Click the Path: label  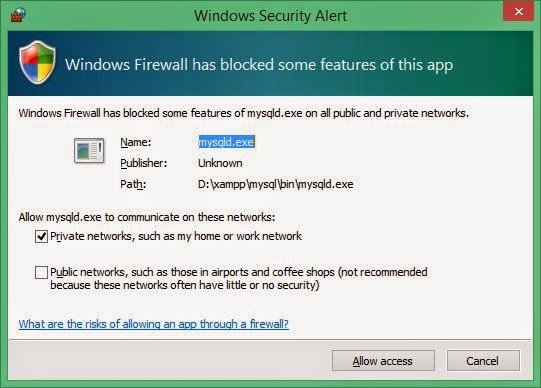133,184
